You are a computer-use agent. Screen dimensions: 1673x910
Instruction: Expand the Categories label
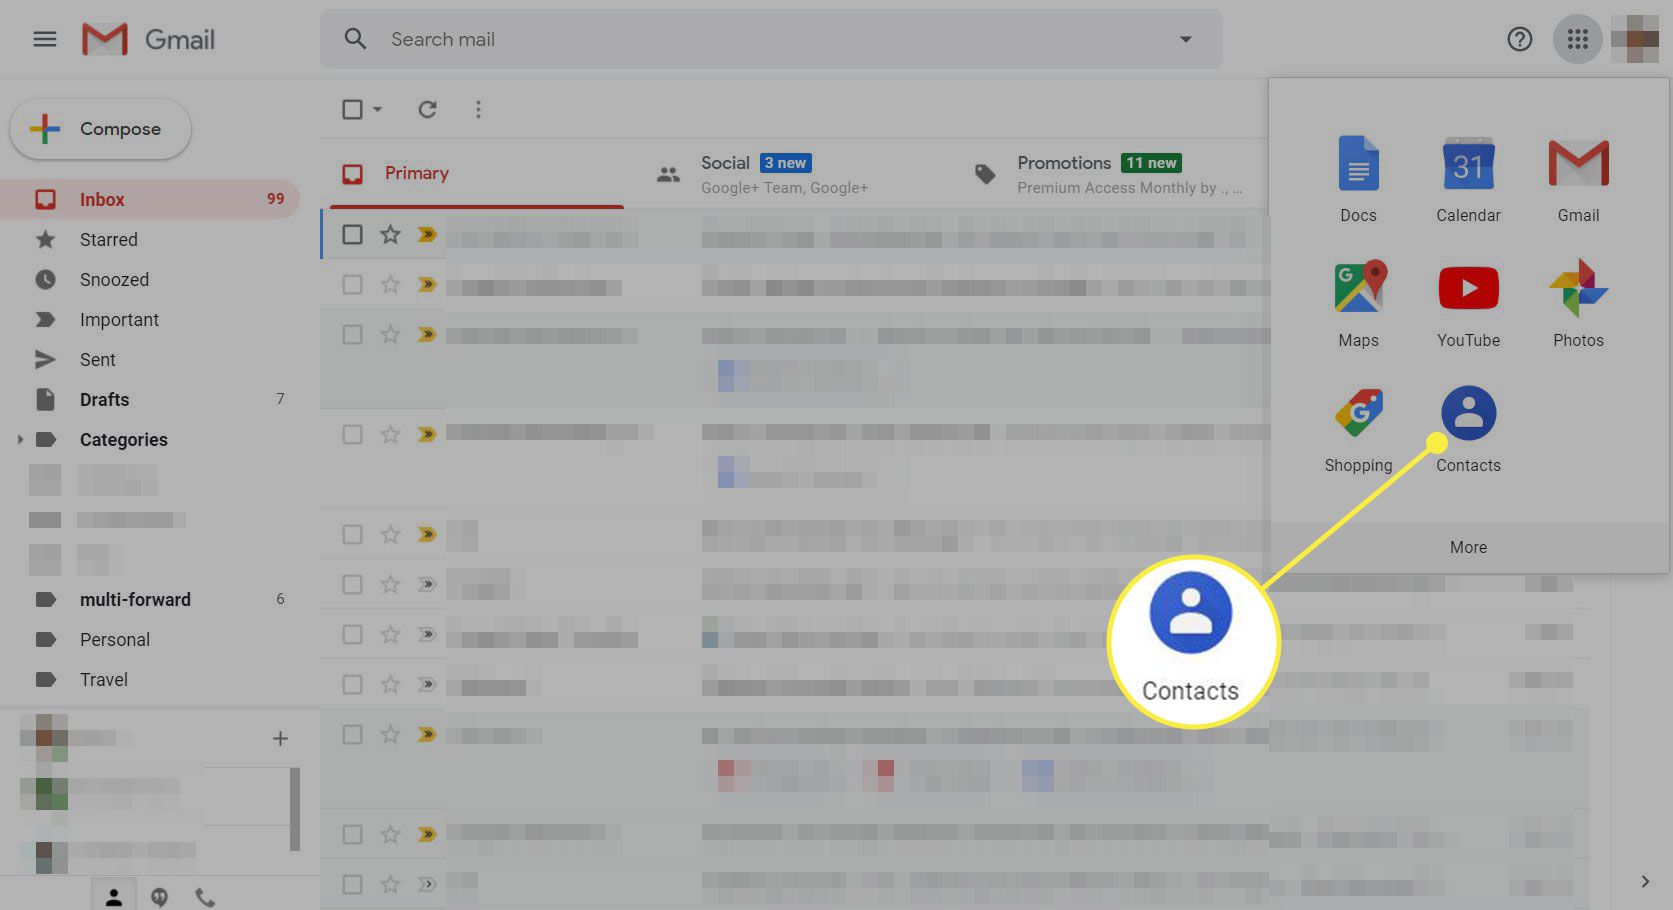click(19, 439)
